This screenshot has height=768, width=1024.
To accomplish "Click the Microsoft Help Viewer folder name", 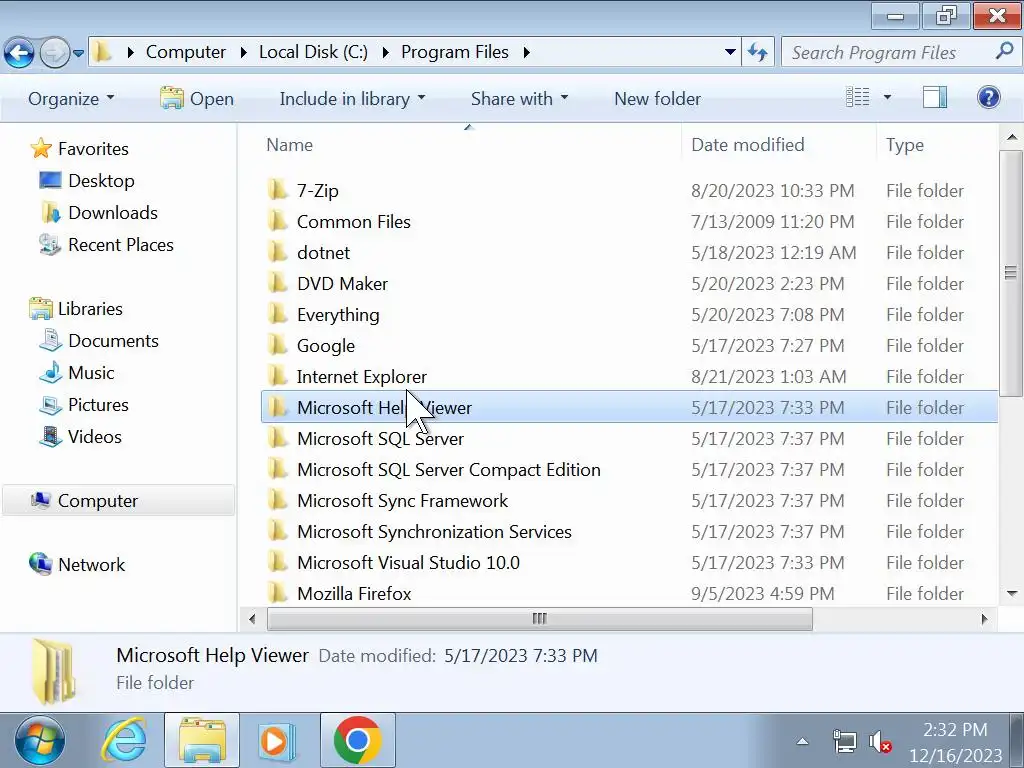I will 384,408.
